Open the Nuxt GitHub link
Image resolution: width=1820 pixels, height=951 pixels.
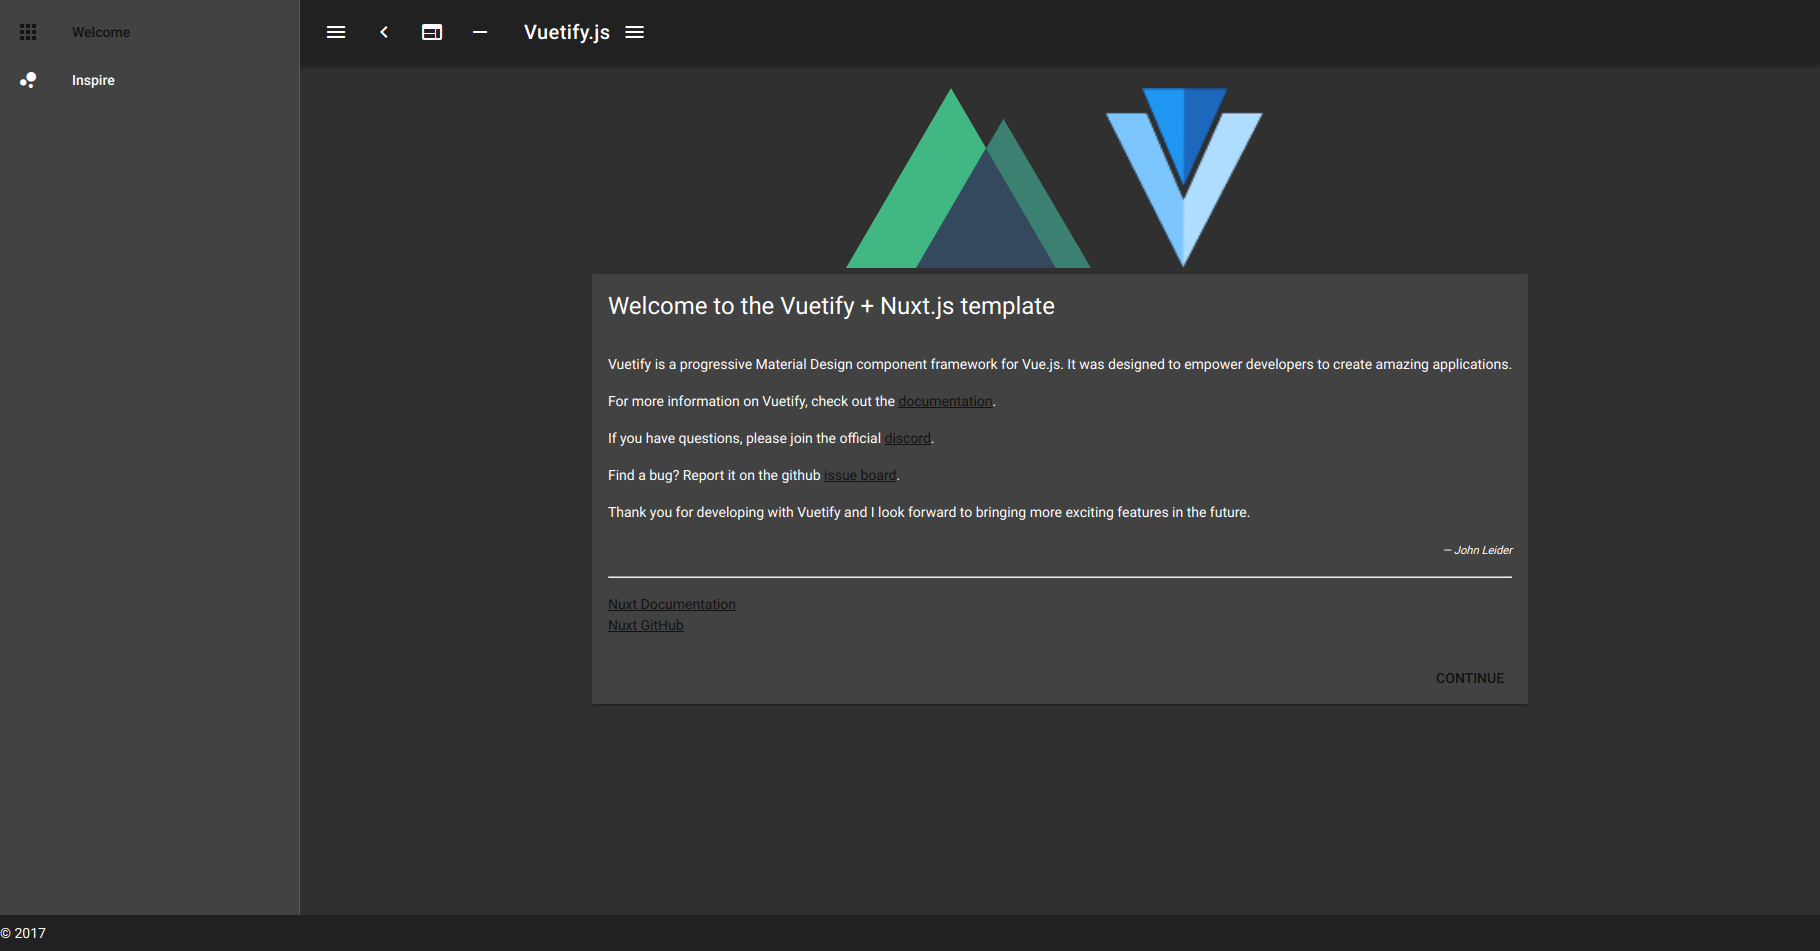(x=646, y=625)
